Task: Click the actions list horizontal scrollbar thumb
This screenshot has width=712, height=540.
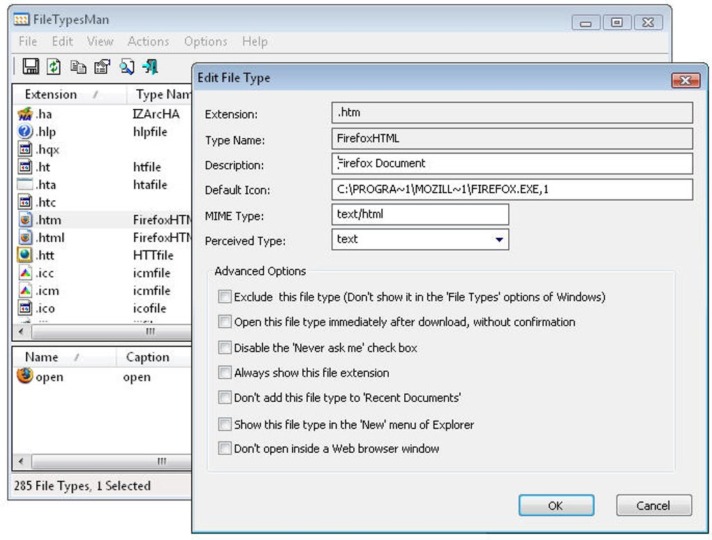Action: pos(111,461)
